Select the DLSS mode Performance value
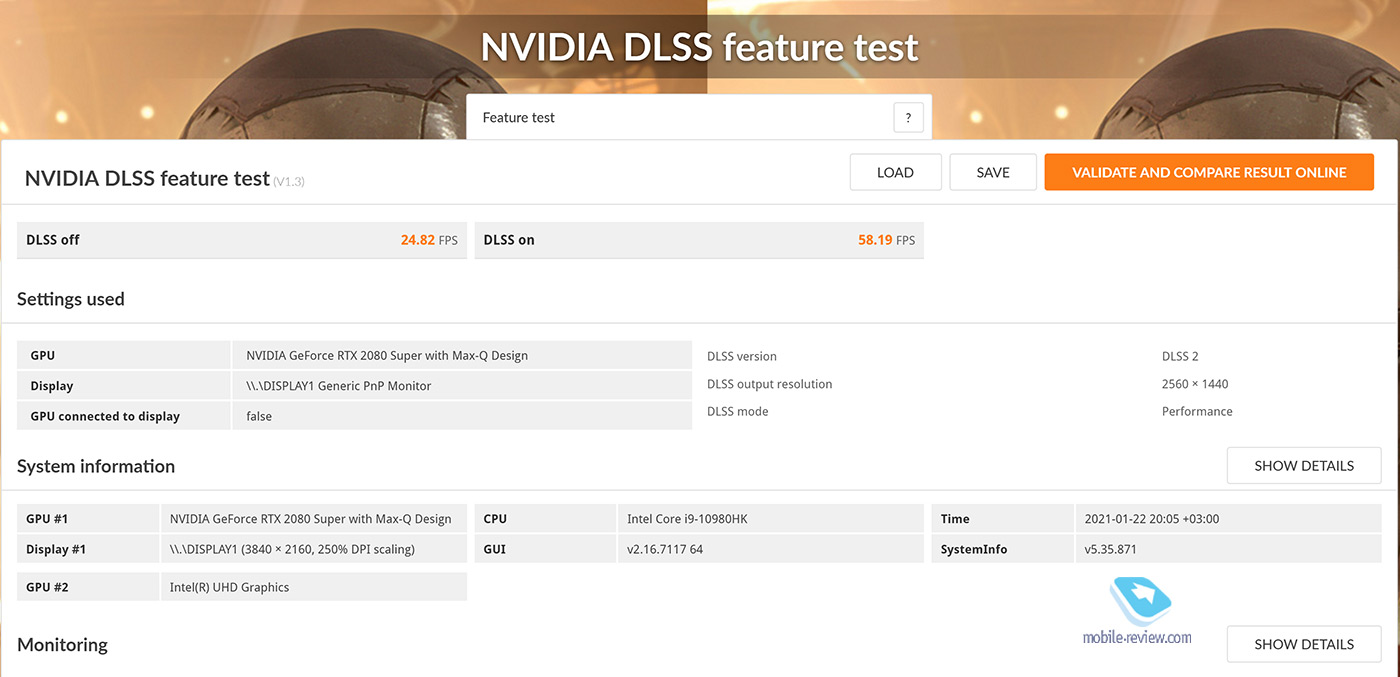The width and height of the screenshot is (1400, 677). pyautogui.click(x=1196, y=412)
